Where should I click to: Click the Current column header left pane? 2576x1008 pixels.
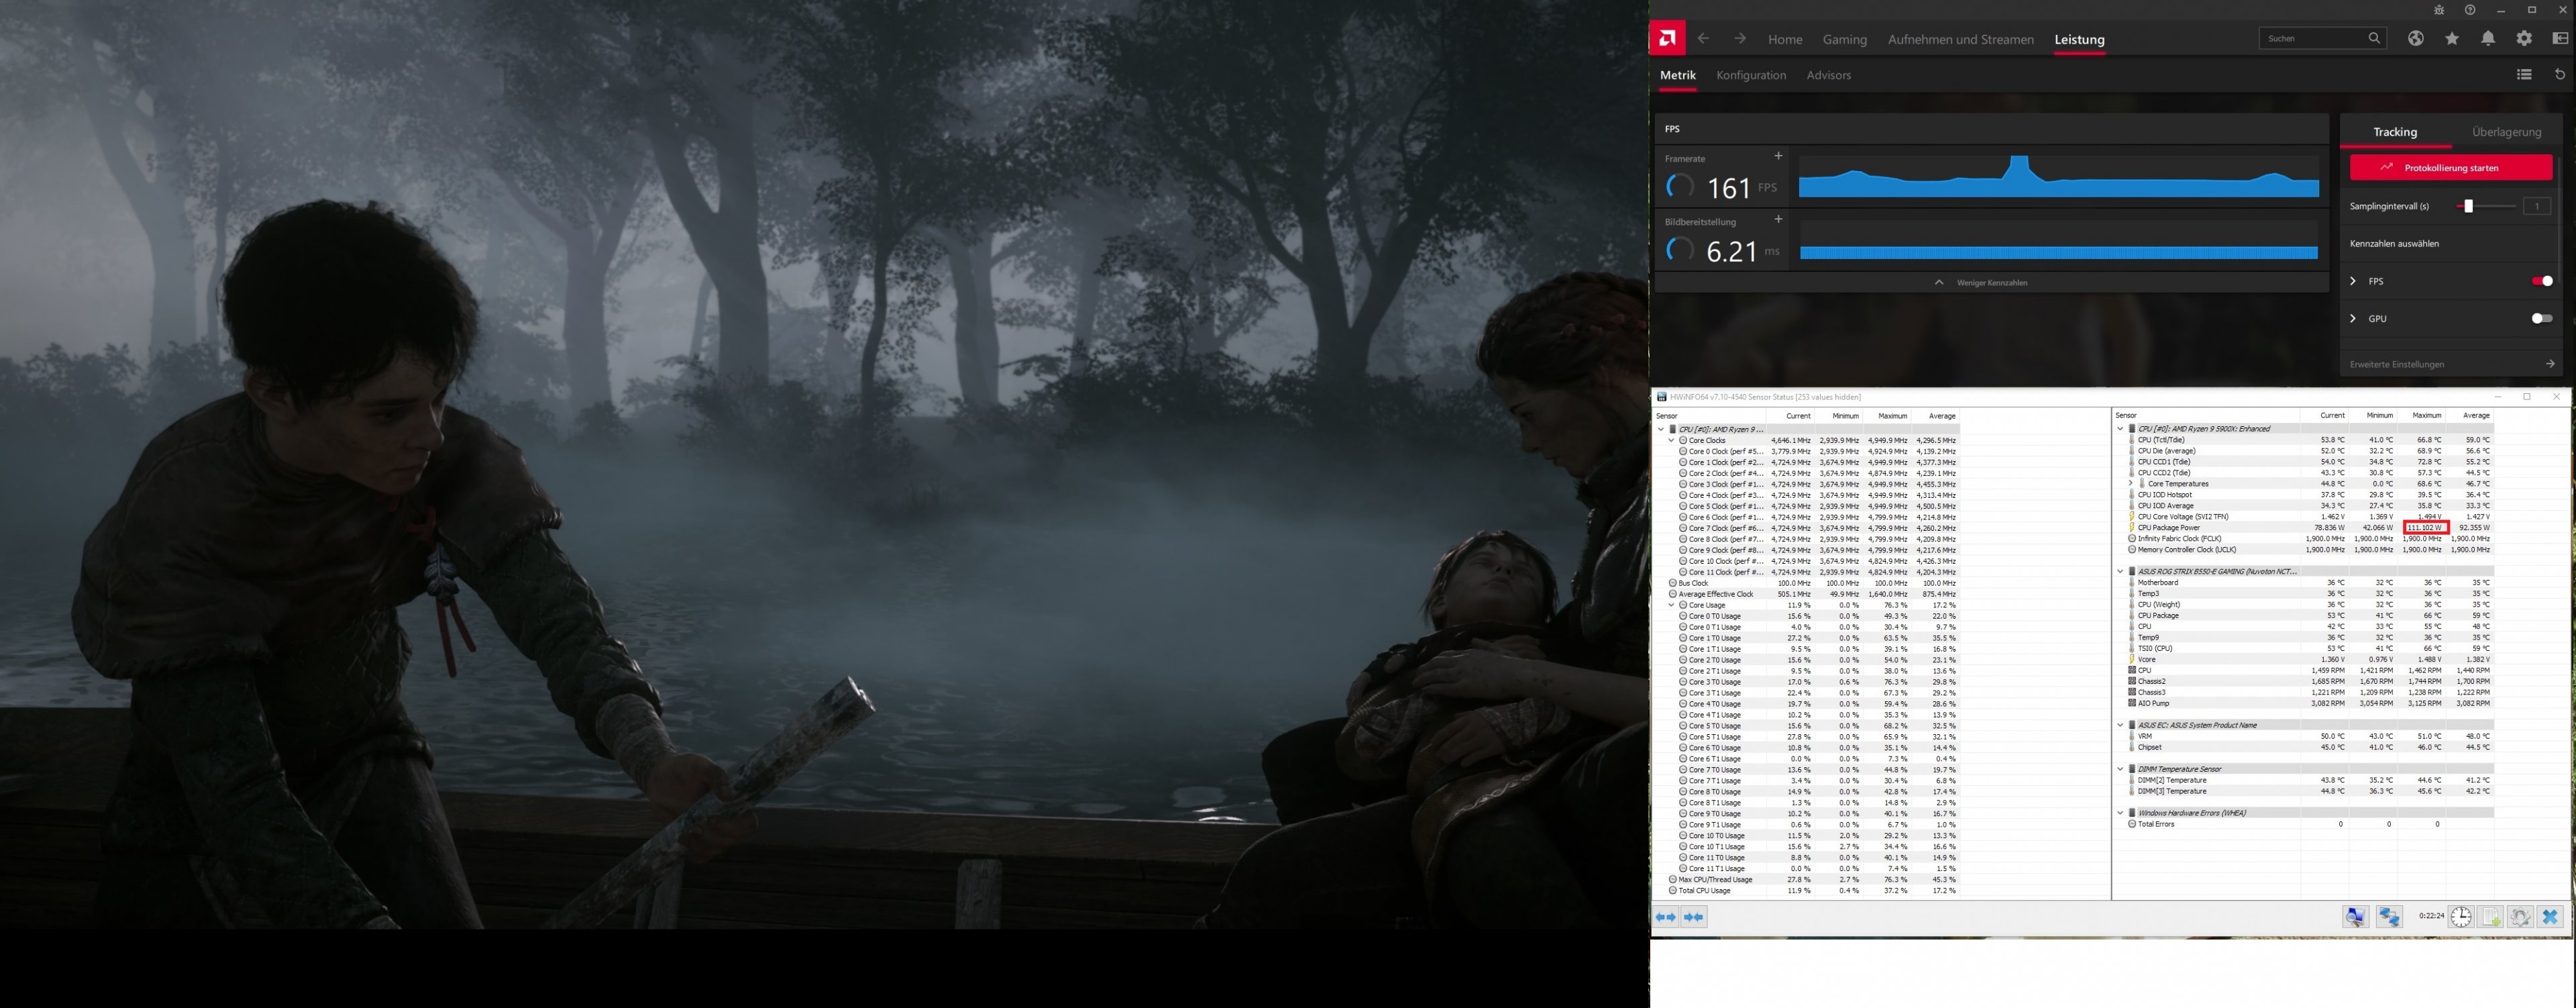click(x=1798, y=416)
